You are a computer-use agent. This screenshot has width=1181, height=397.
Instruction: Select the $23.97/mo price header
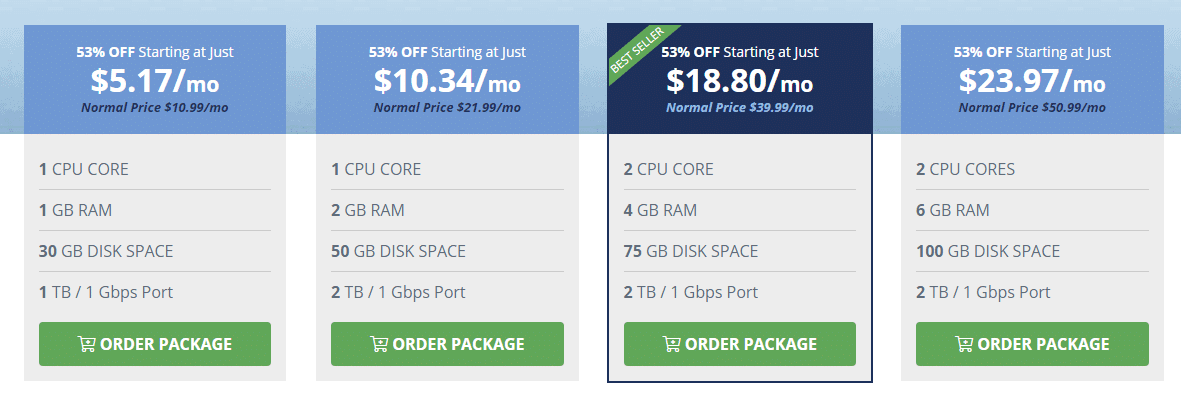pos(1033,80)
